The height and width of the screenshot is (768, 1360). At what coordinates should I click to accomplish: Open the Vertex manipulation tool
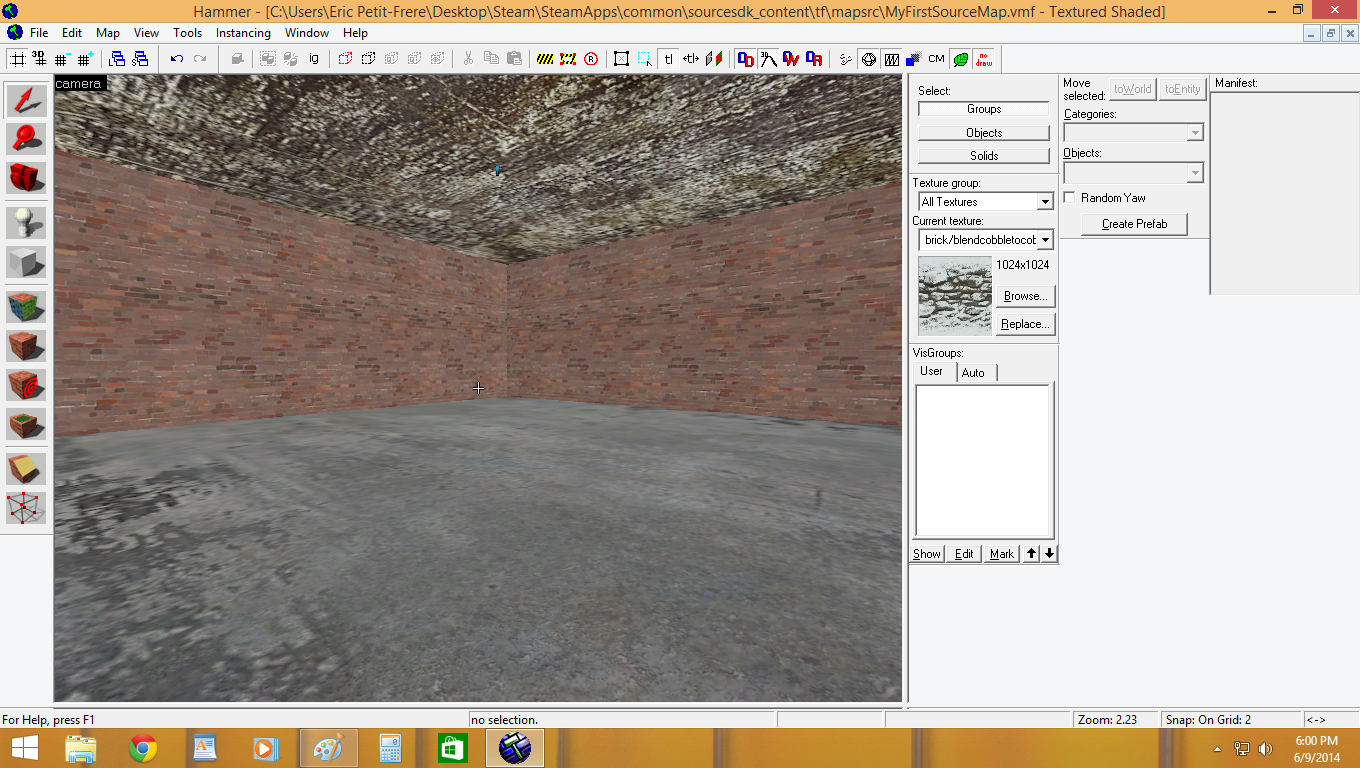[x=24, y=508]
